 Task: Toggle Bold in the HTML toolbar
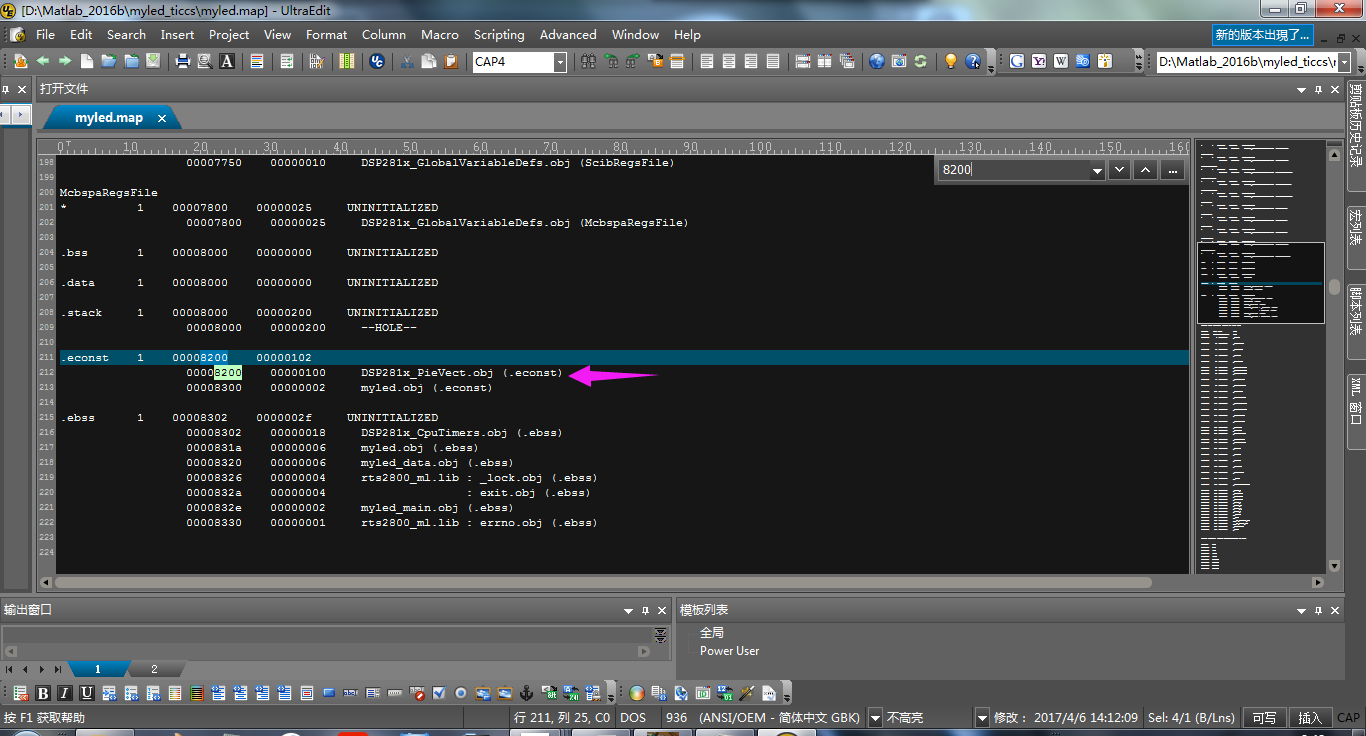(x=43, y=693)
